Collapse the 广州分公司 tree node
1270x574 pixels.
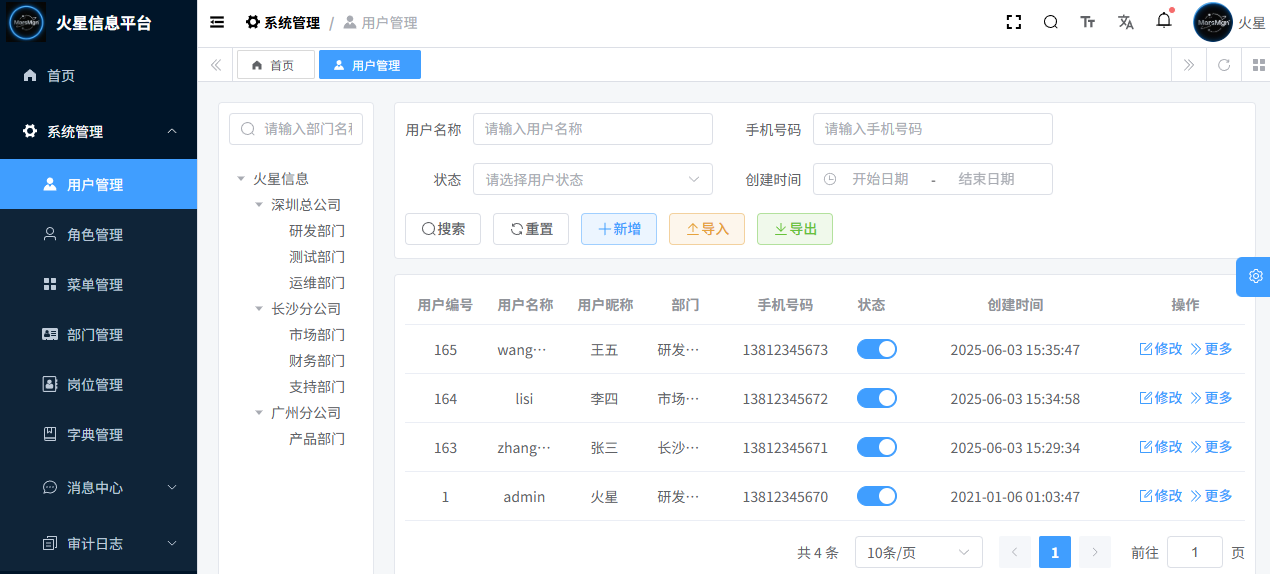click(x=259, y=413)
